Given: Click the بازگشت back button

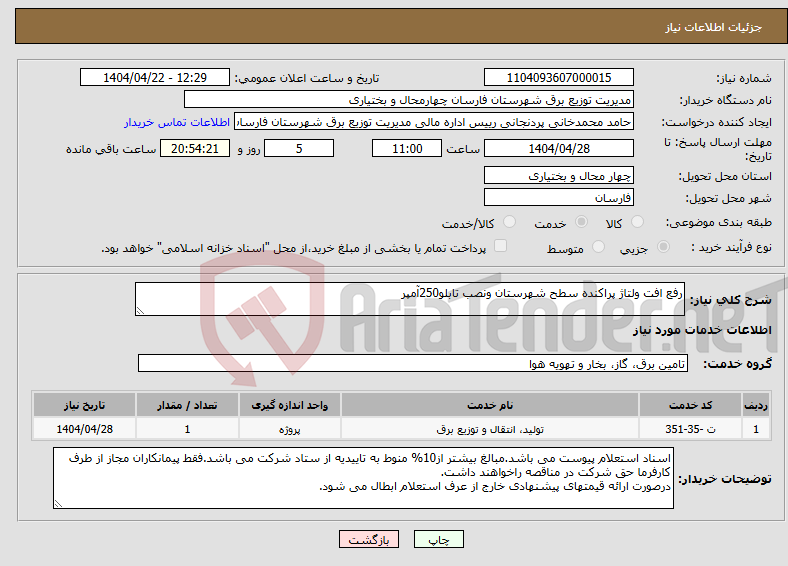Looking at the screenshot, I should pyautogui.click(x=369, y=539).
